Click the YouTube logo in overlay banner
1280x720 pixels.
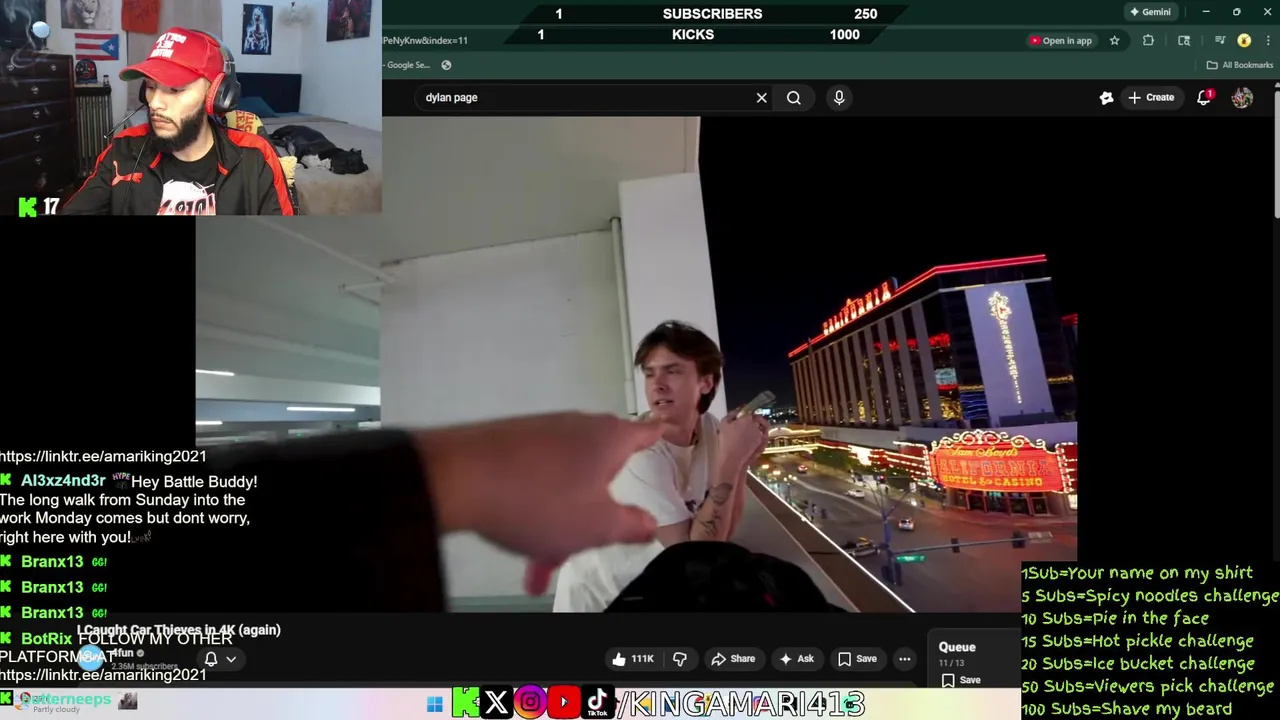coord(564,703)
